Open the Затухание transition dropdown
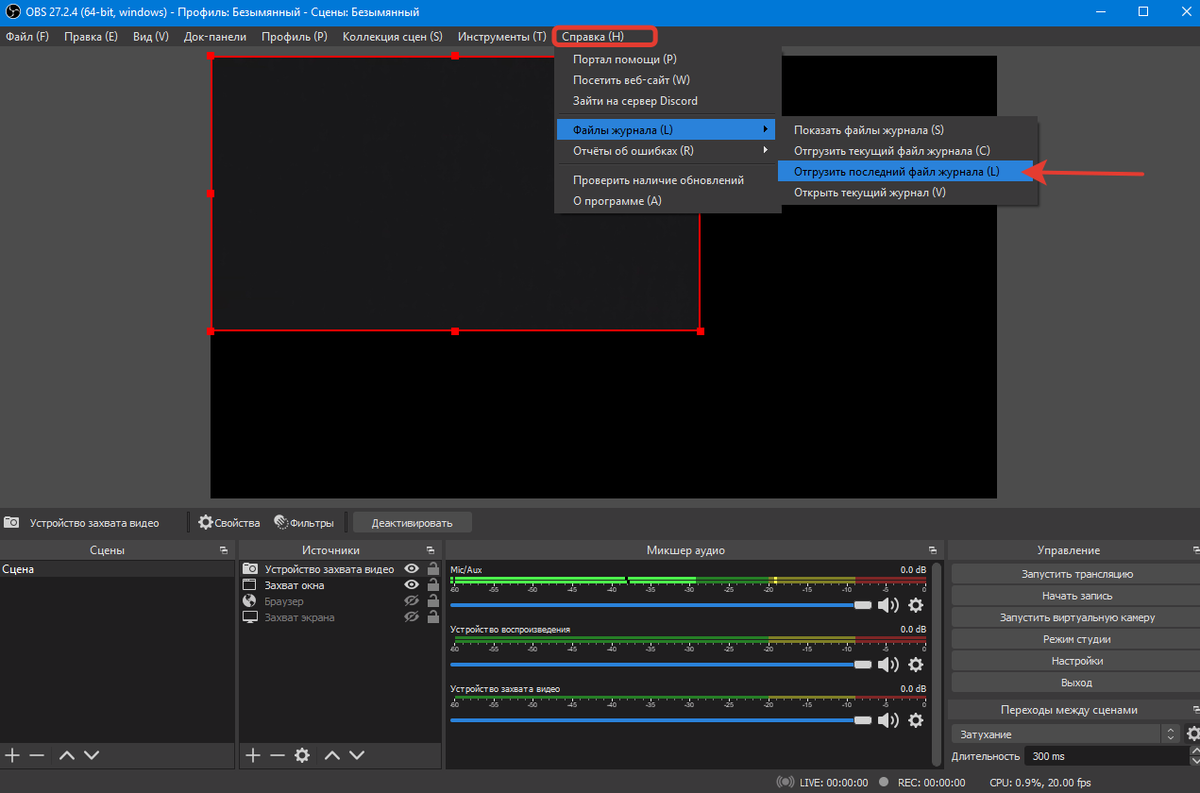The height and width of the screenshot is (793, 1200). point(1065,733)
